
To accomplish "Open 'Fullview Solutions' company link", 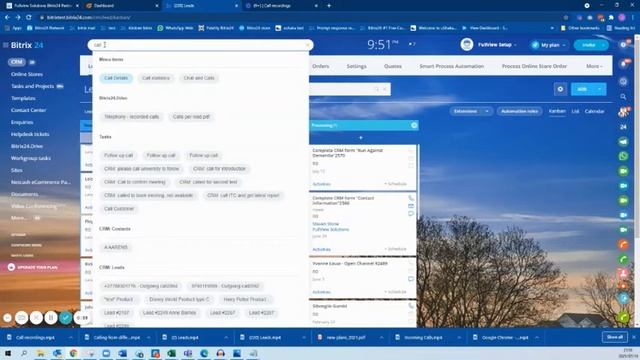I will pyautogui.click(x=331, y=229).
